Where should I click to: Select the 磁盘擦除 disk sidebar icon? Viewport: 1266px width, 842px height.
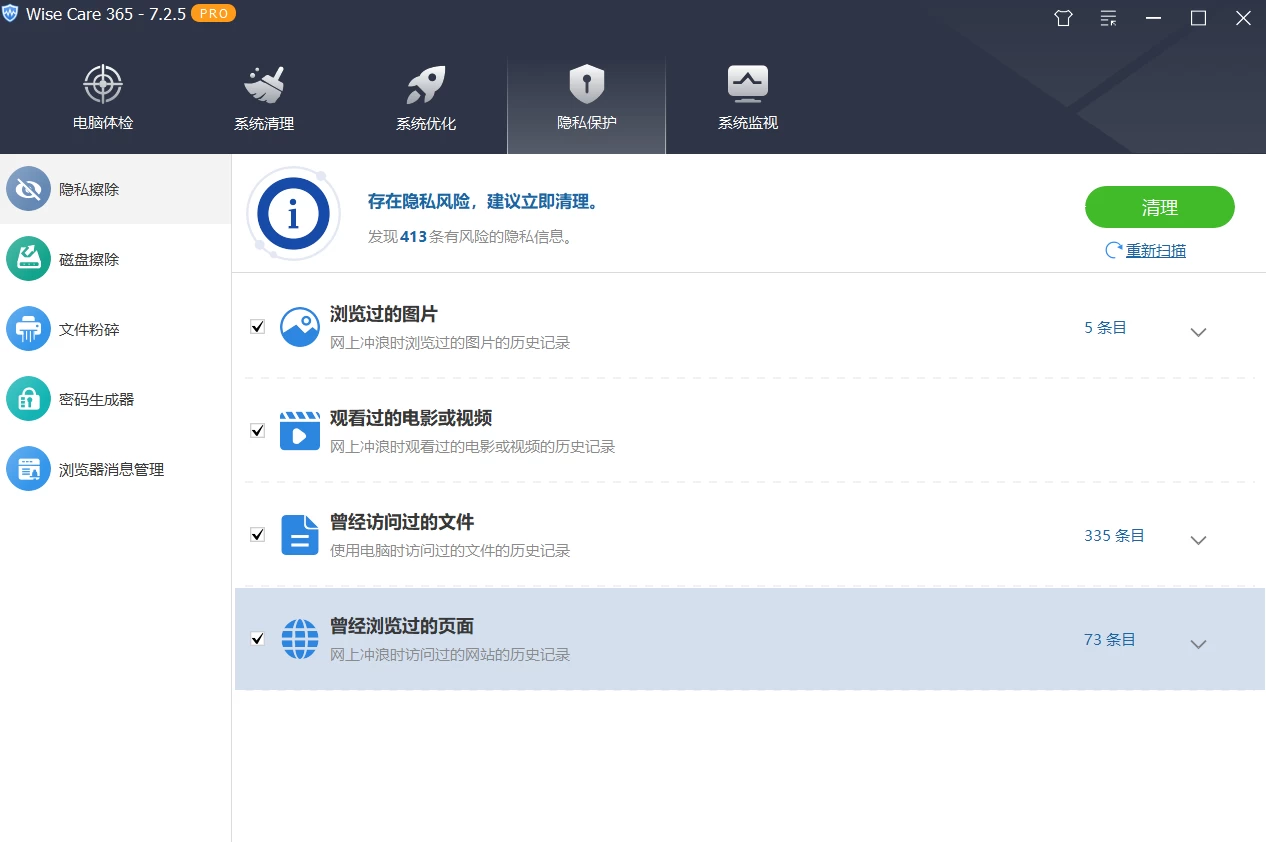pos(28,259)
